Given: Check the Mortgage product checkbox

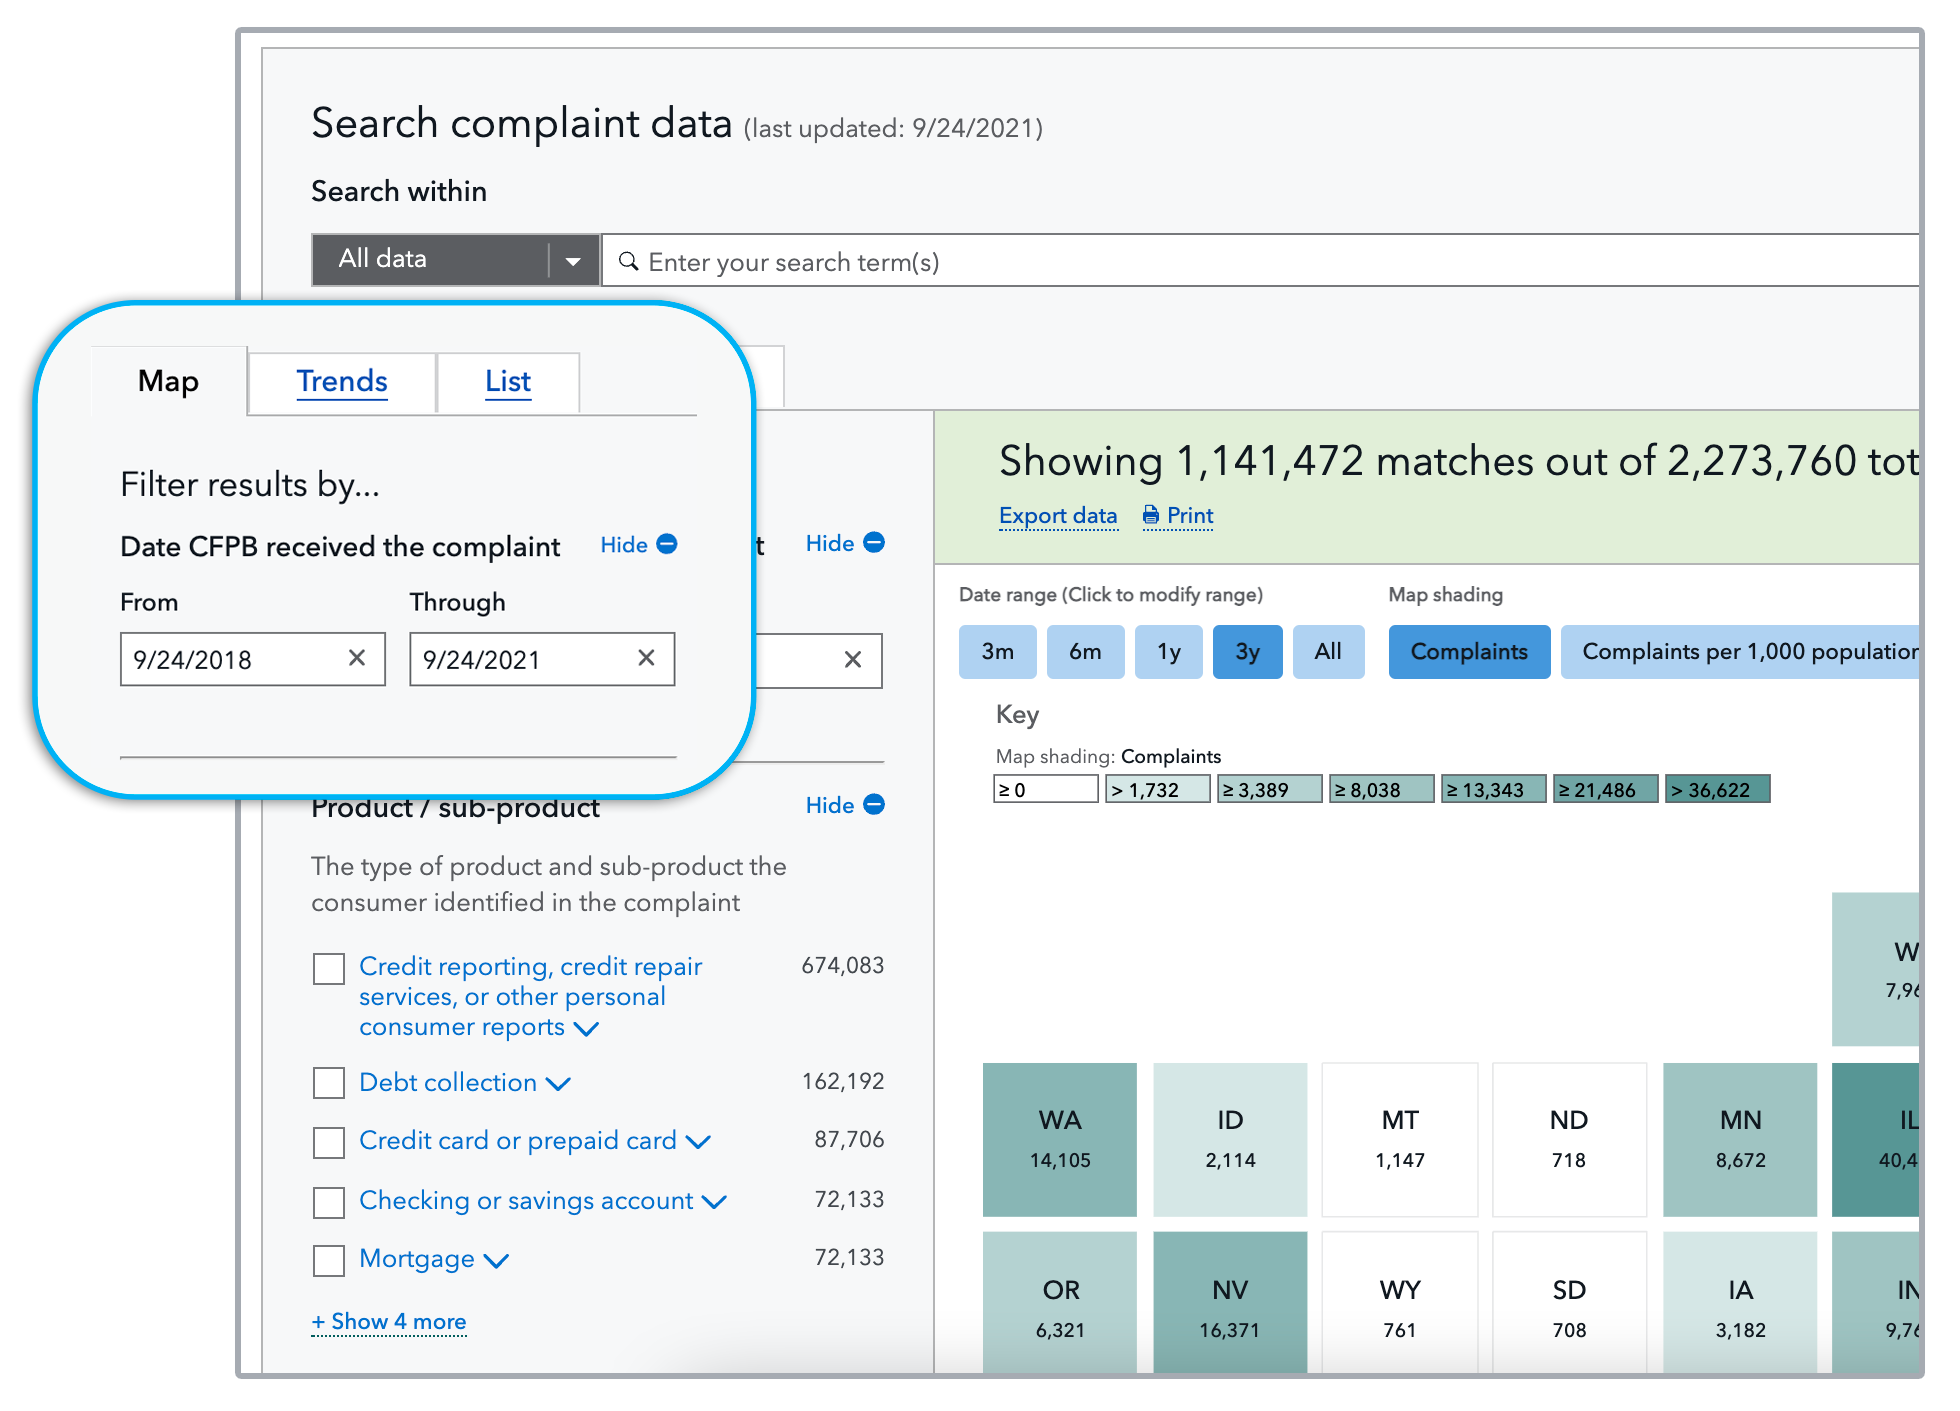Looking at the screenshot, I should tap(328, 1261).
